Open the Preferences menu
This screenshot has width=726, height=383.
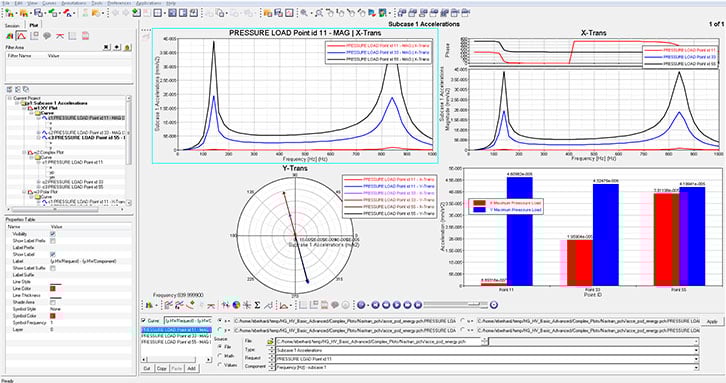coord(119,3)
